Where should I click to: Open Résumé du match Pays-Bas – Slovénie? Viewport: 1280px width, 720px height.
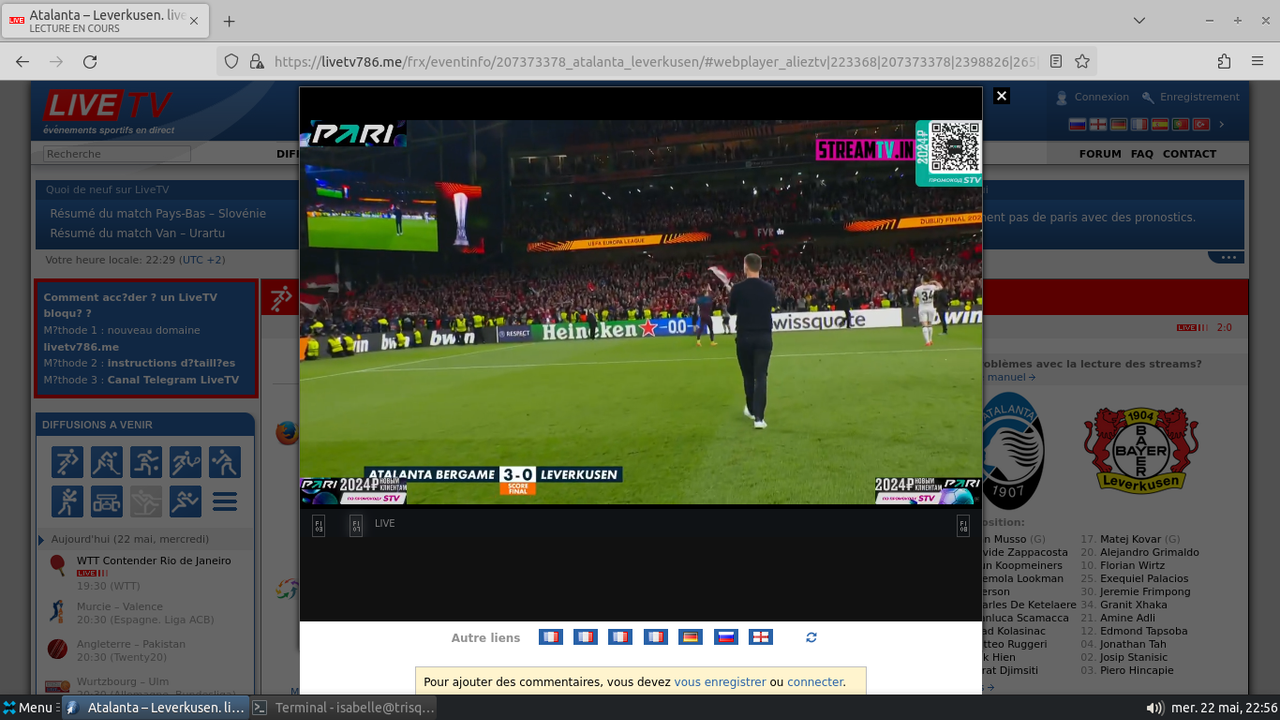pos(158,213)
